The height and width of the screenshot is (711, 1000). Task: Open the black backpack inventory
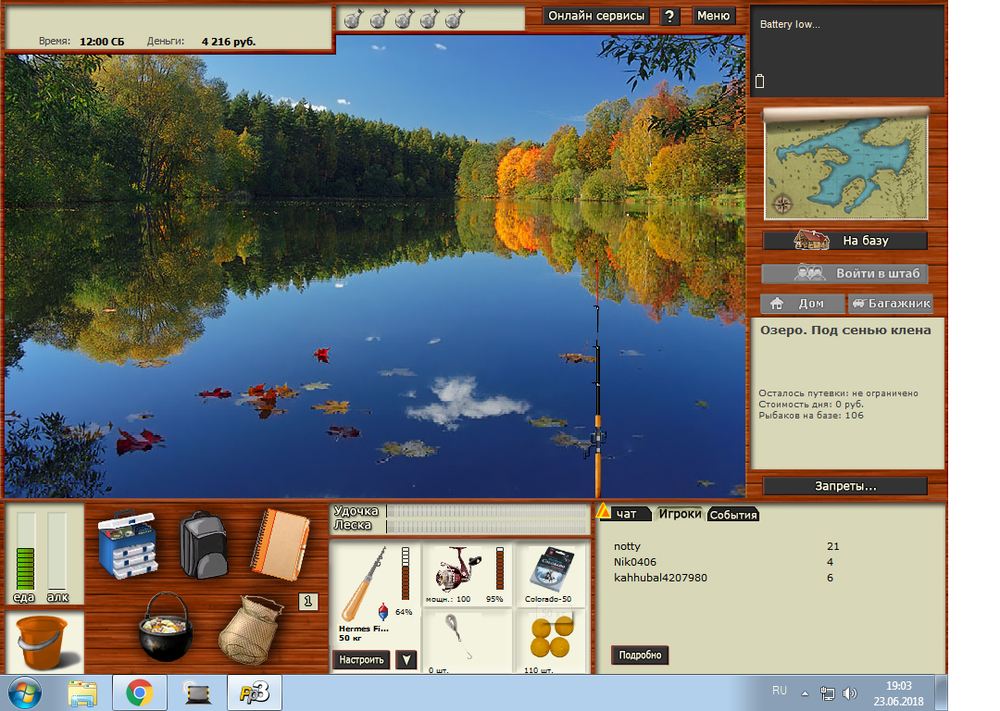[204, 544]
